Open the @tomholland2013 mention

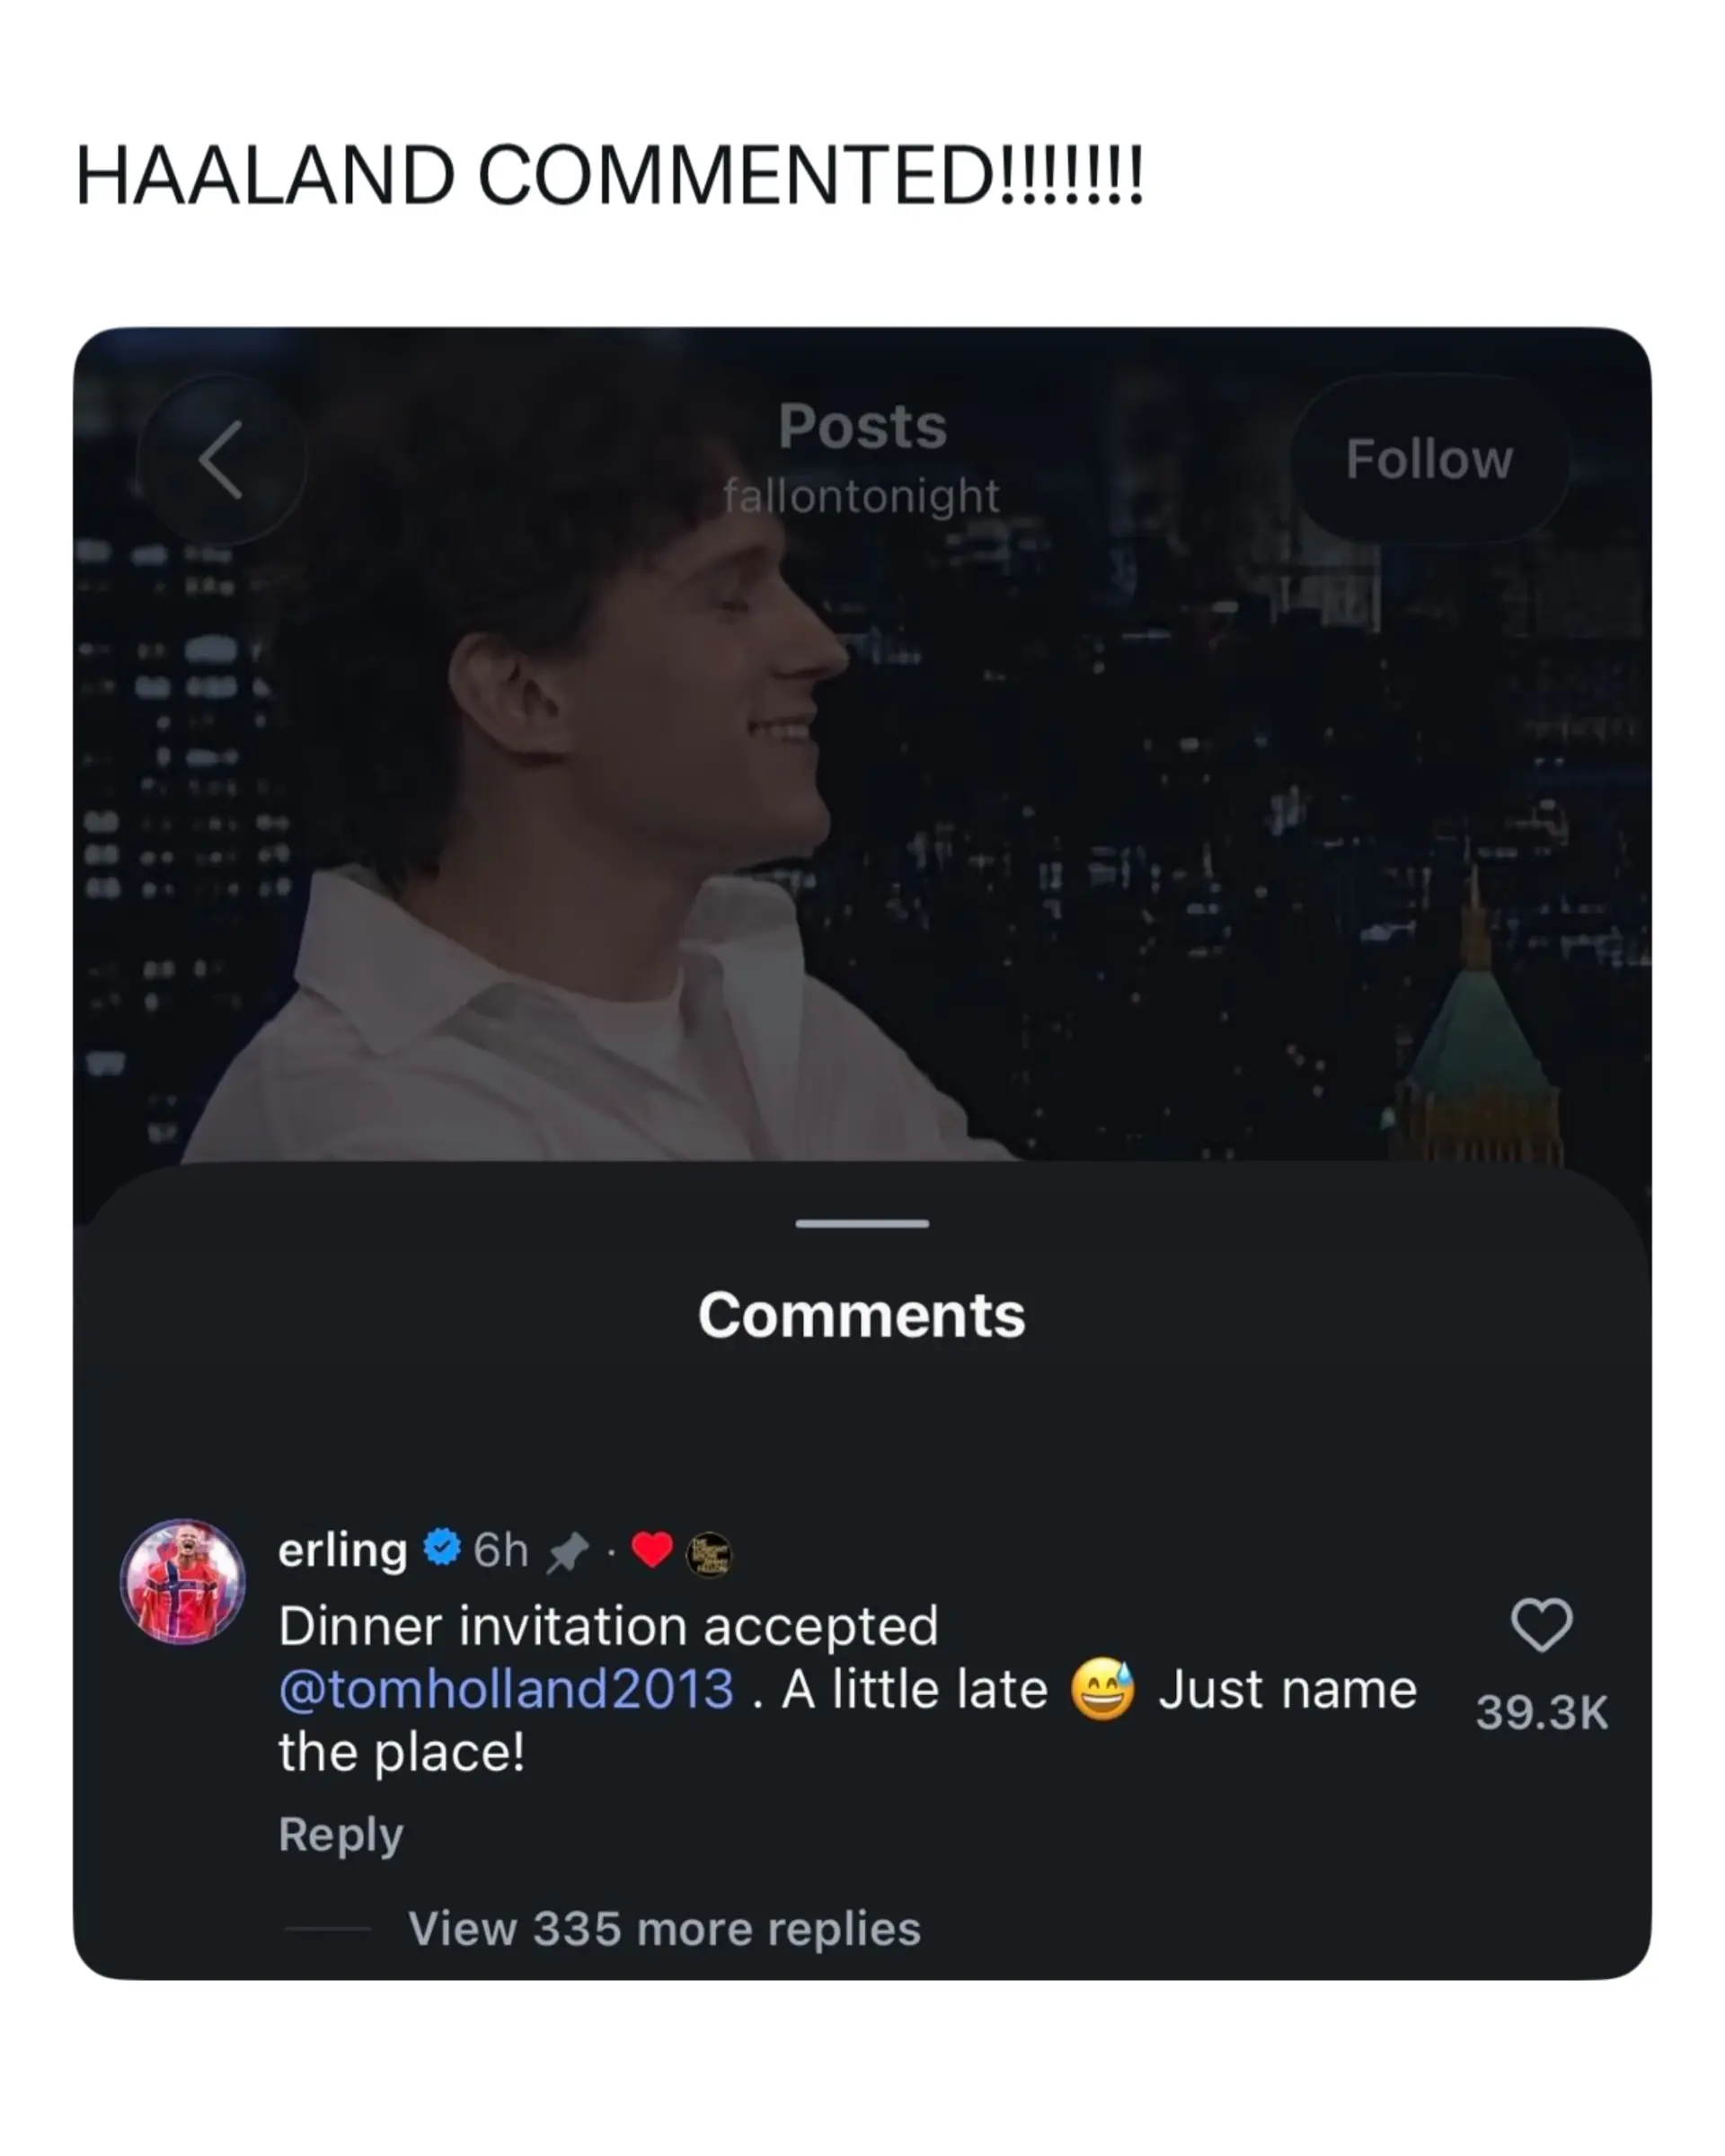(x=506, y=1689)
